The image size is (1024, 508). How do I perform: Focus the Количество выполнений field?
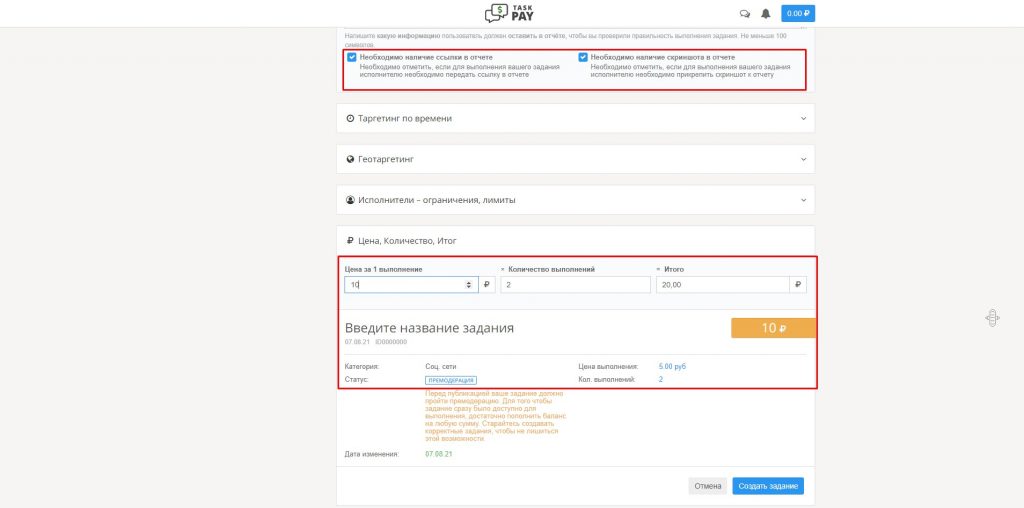click(575, 285)
